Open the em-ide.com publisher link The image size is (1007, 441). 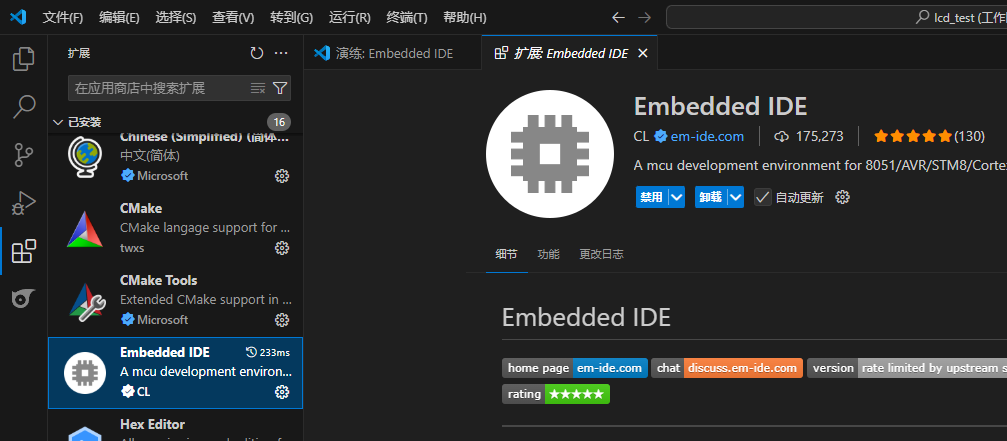[707, 136]
